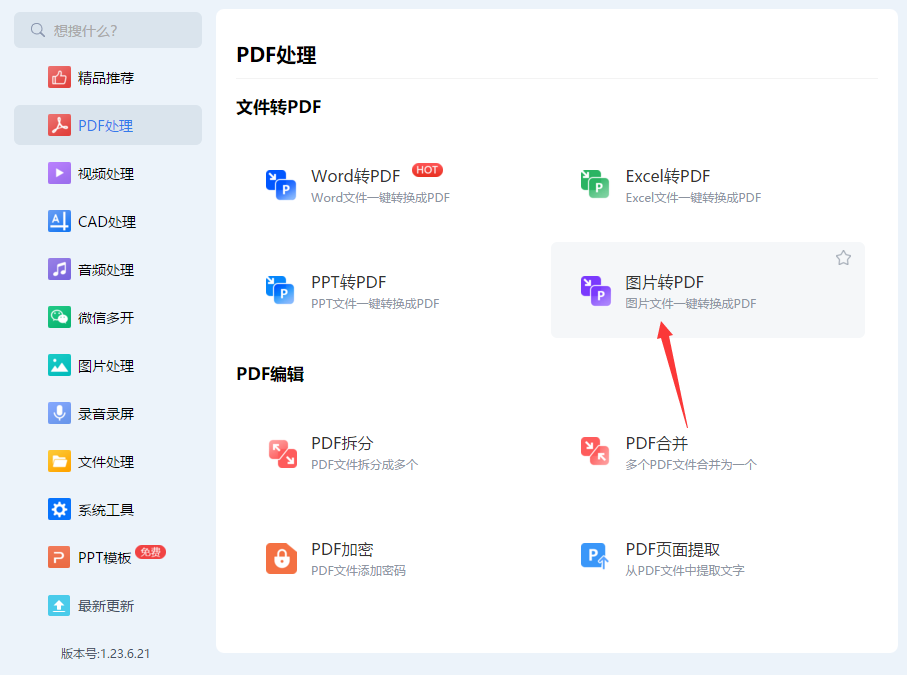
Task: Click the PPT转PDF icon
Action: [281, 290]
